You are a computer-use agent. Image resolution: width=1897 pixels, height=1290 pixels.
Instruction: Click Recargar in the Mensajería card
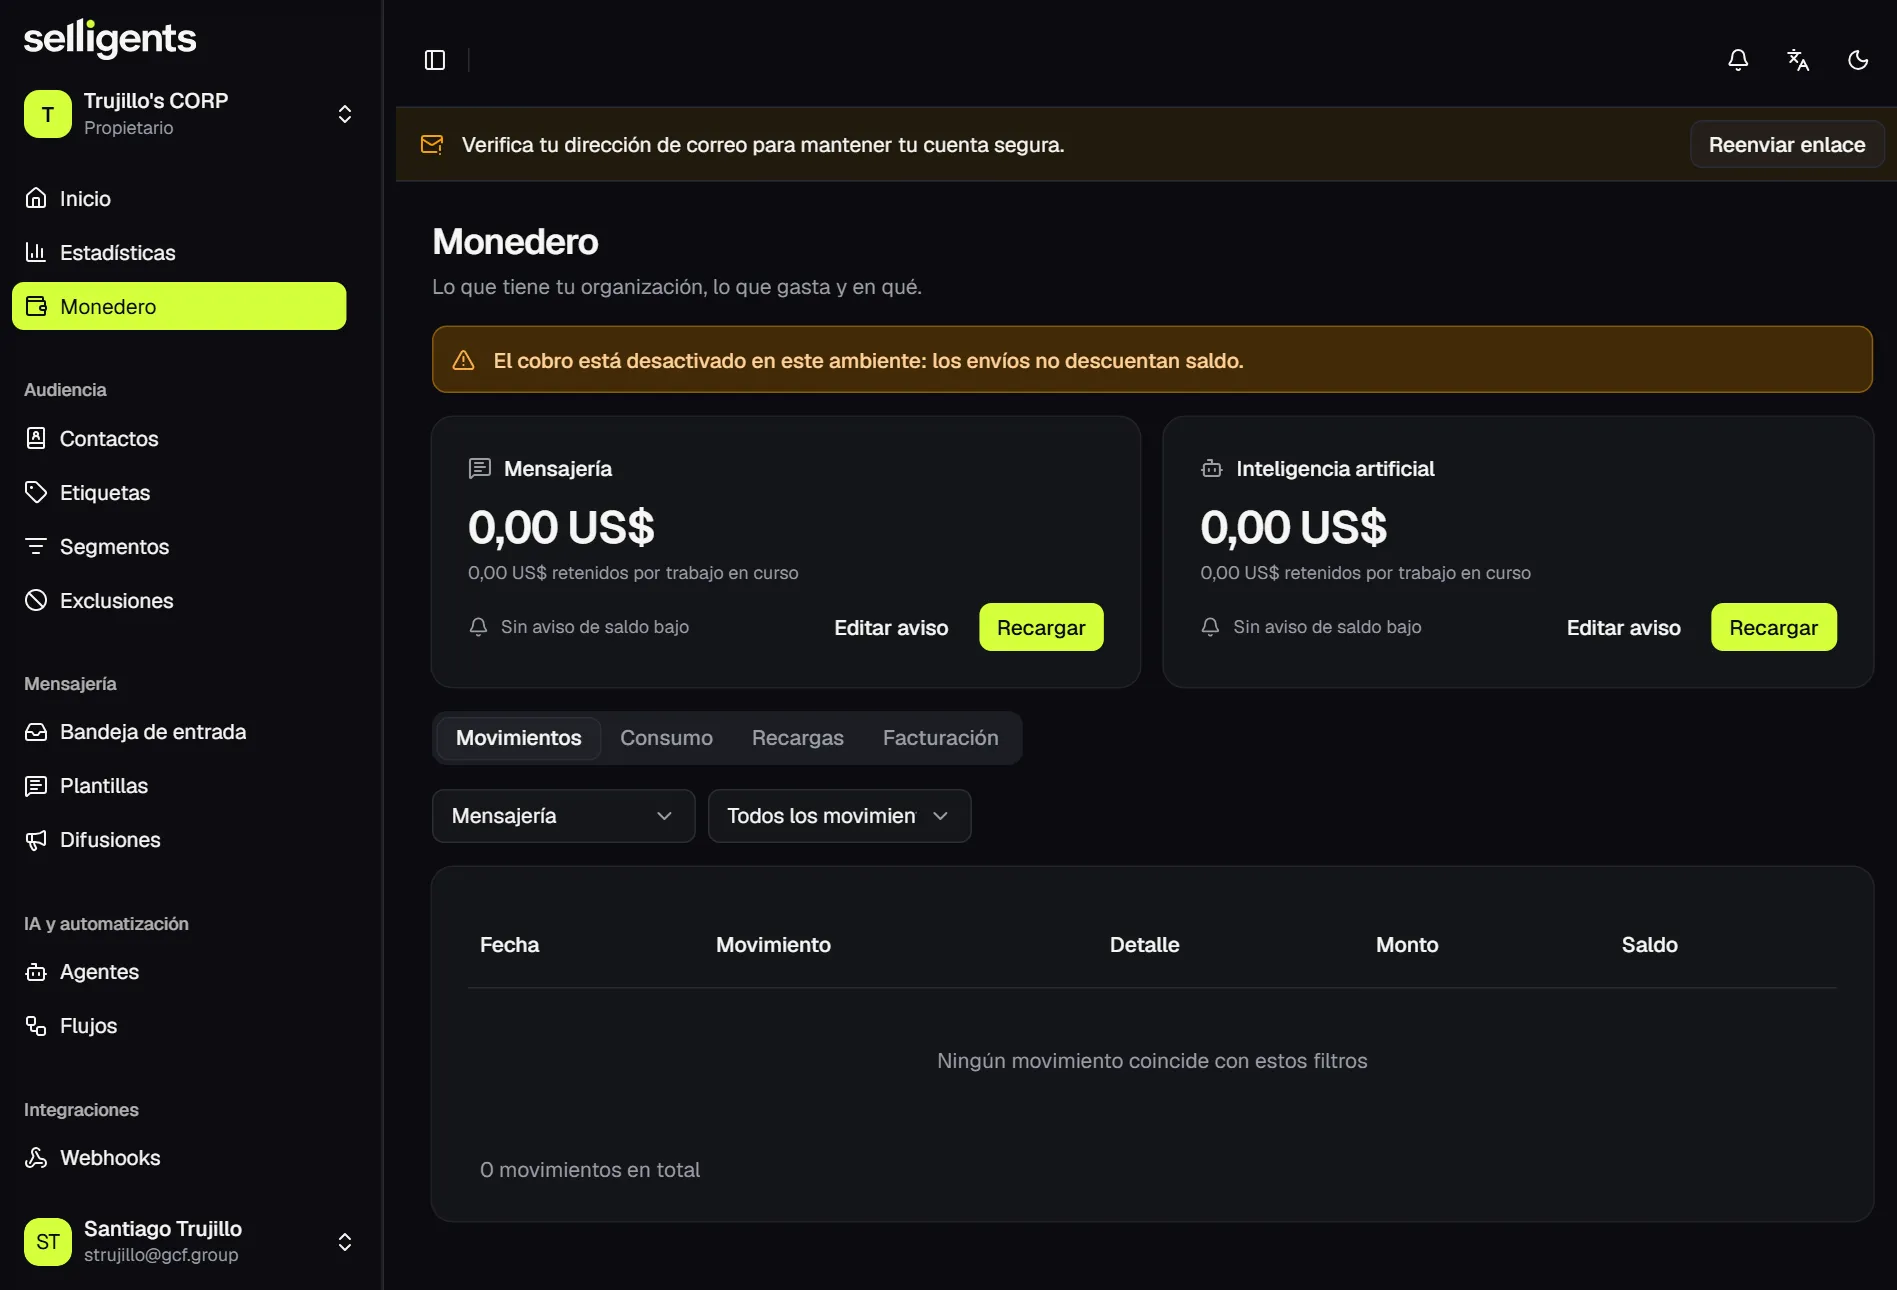(x=1041, y=627)
